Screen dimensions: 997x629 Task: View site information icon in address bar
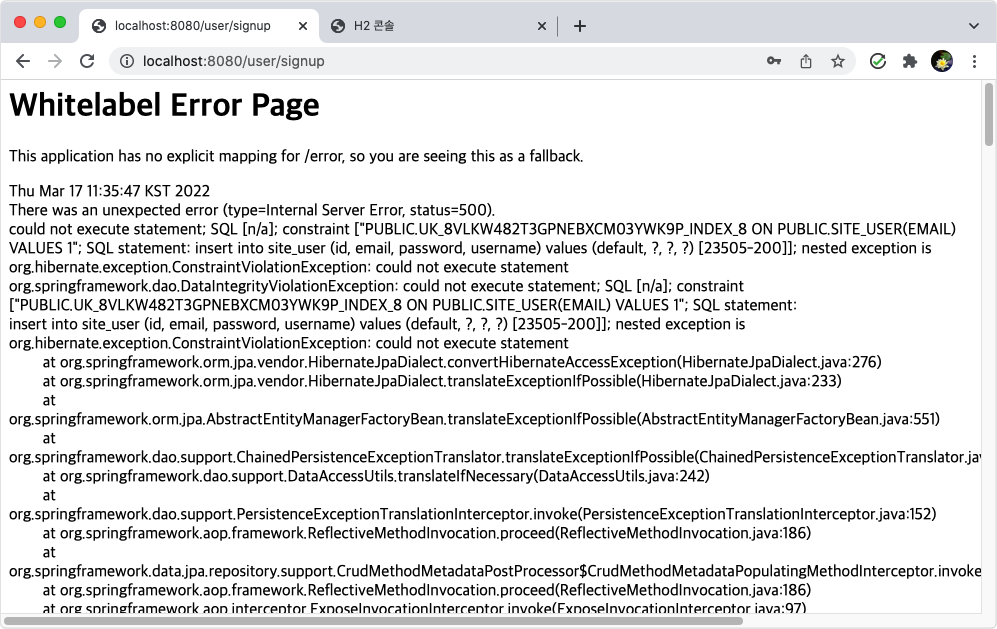[x=127, y=61]
